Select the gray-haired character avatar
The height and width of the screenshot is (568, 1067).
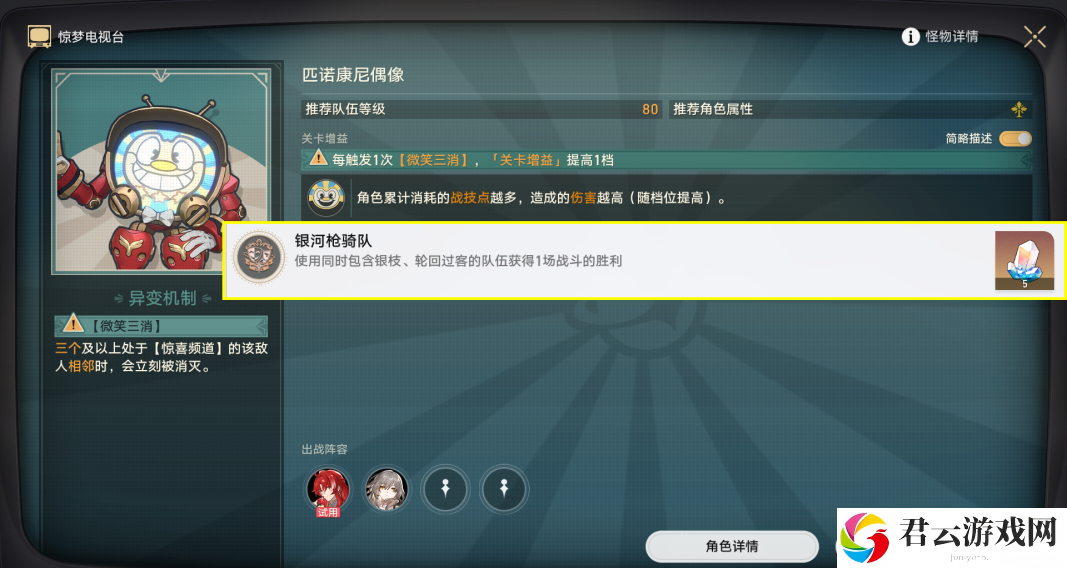pyautogui.click(x=387, y=489)
